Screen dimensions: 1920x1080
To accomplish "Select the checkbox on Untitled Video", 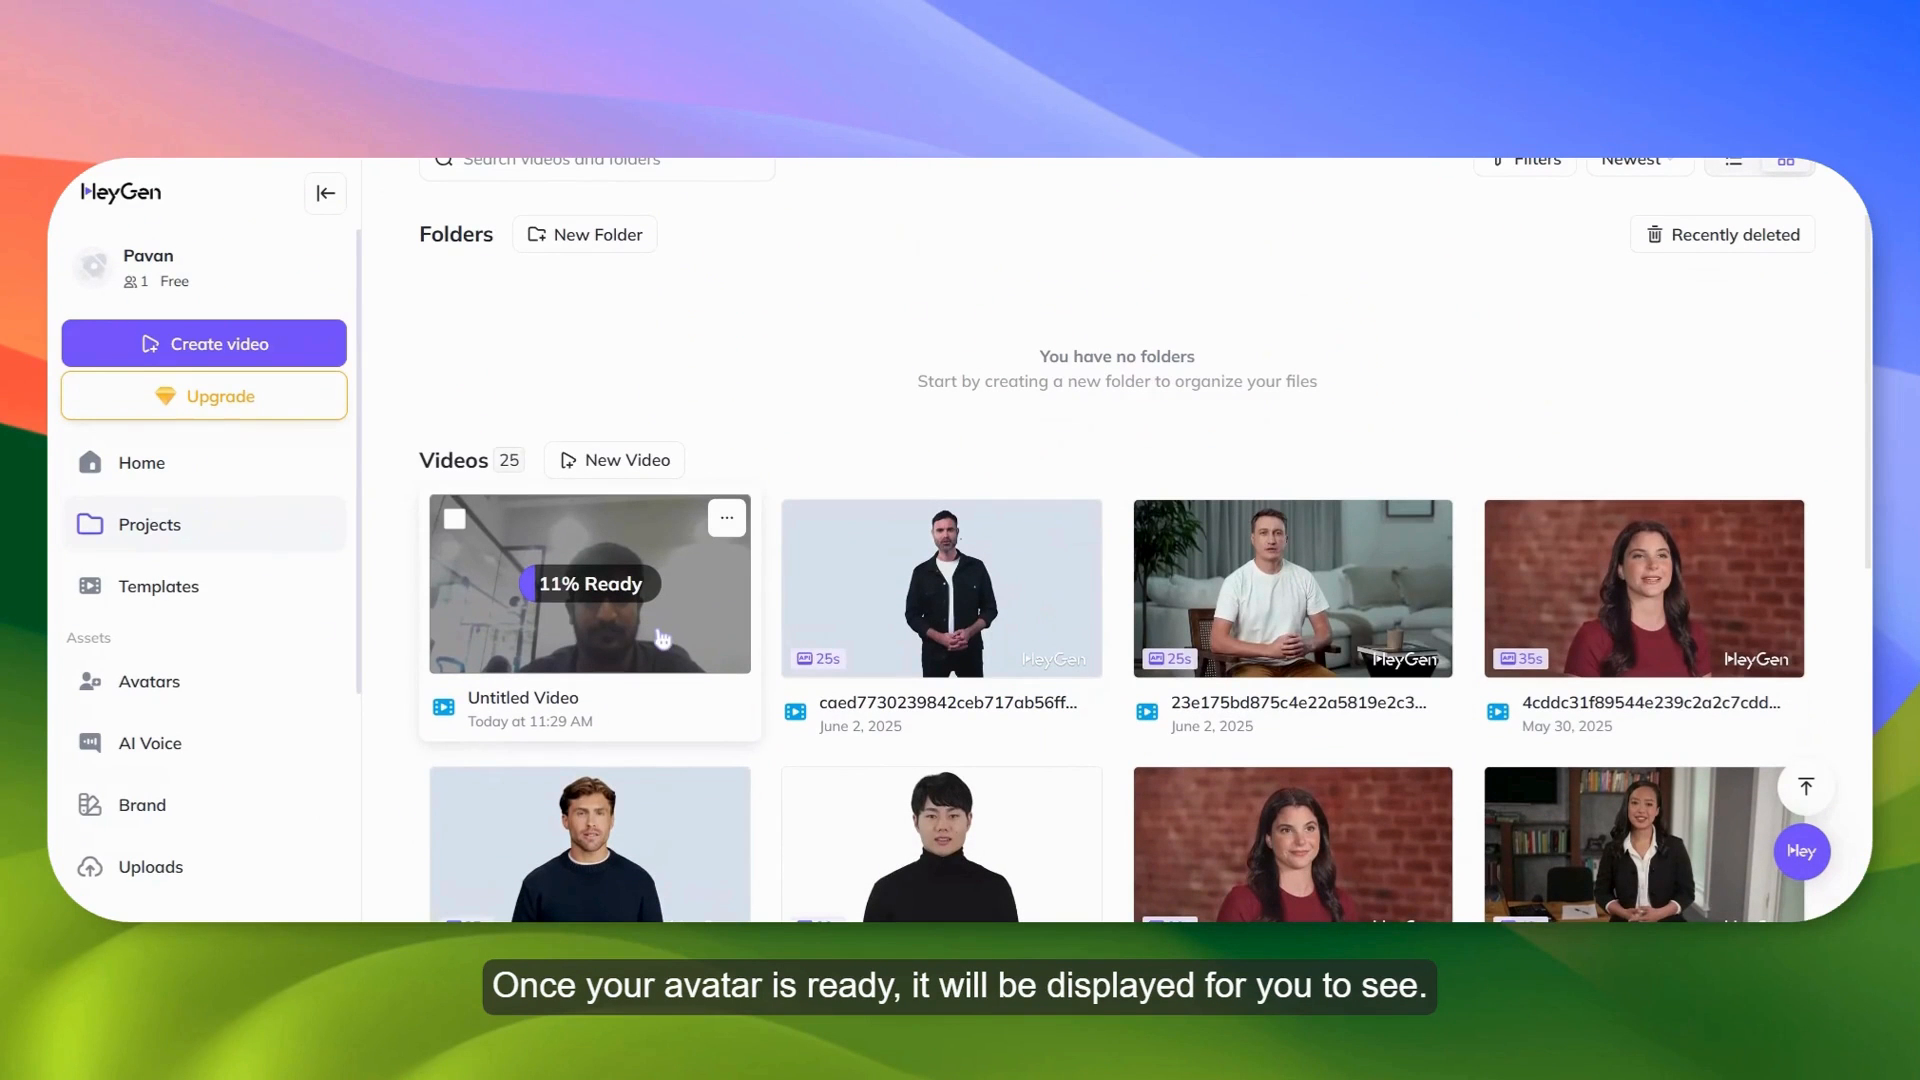I will coord(454,518).
